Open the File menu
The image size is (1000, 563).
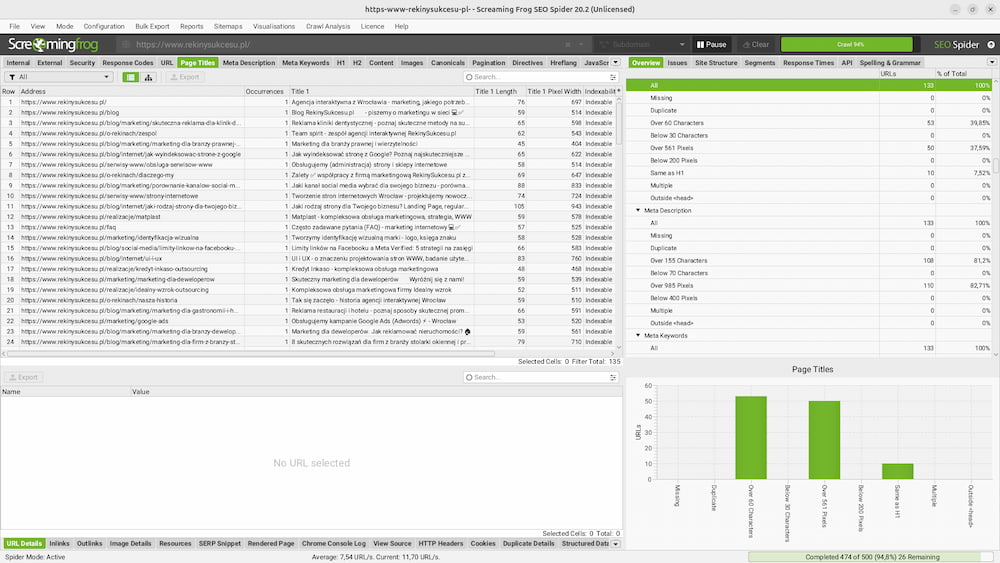click(x=14, y=26)
